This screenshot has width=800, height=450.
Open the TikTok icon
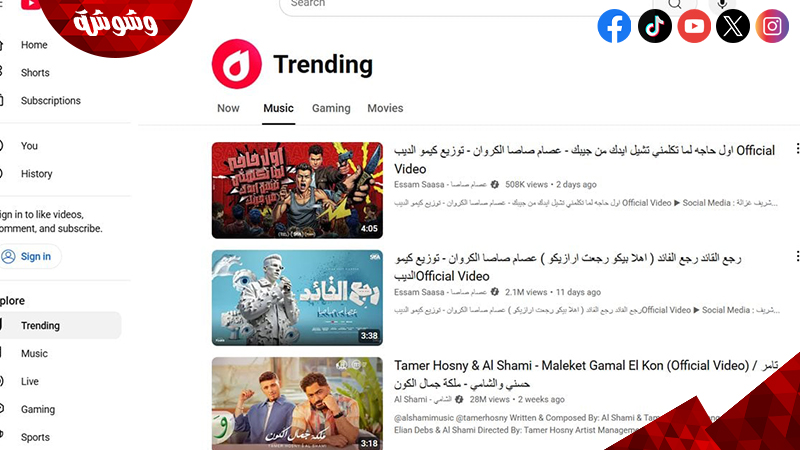coord(655,26)
